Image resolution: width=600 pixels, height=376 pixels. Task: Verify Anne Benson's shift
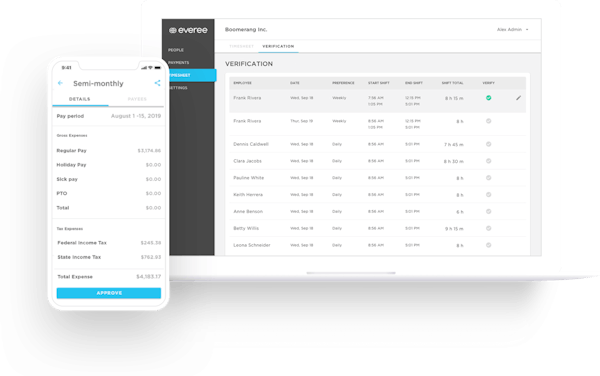coord(489,212)
